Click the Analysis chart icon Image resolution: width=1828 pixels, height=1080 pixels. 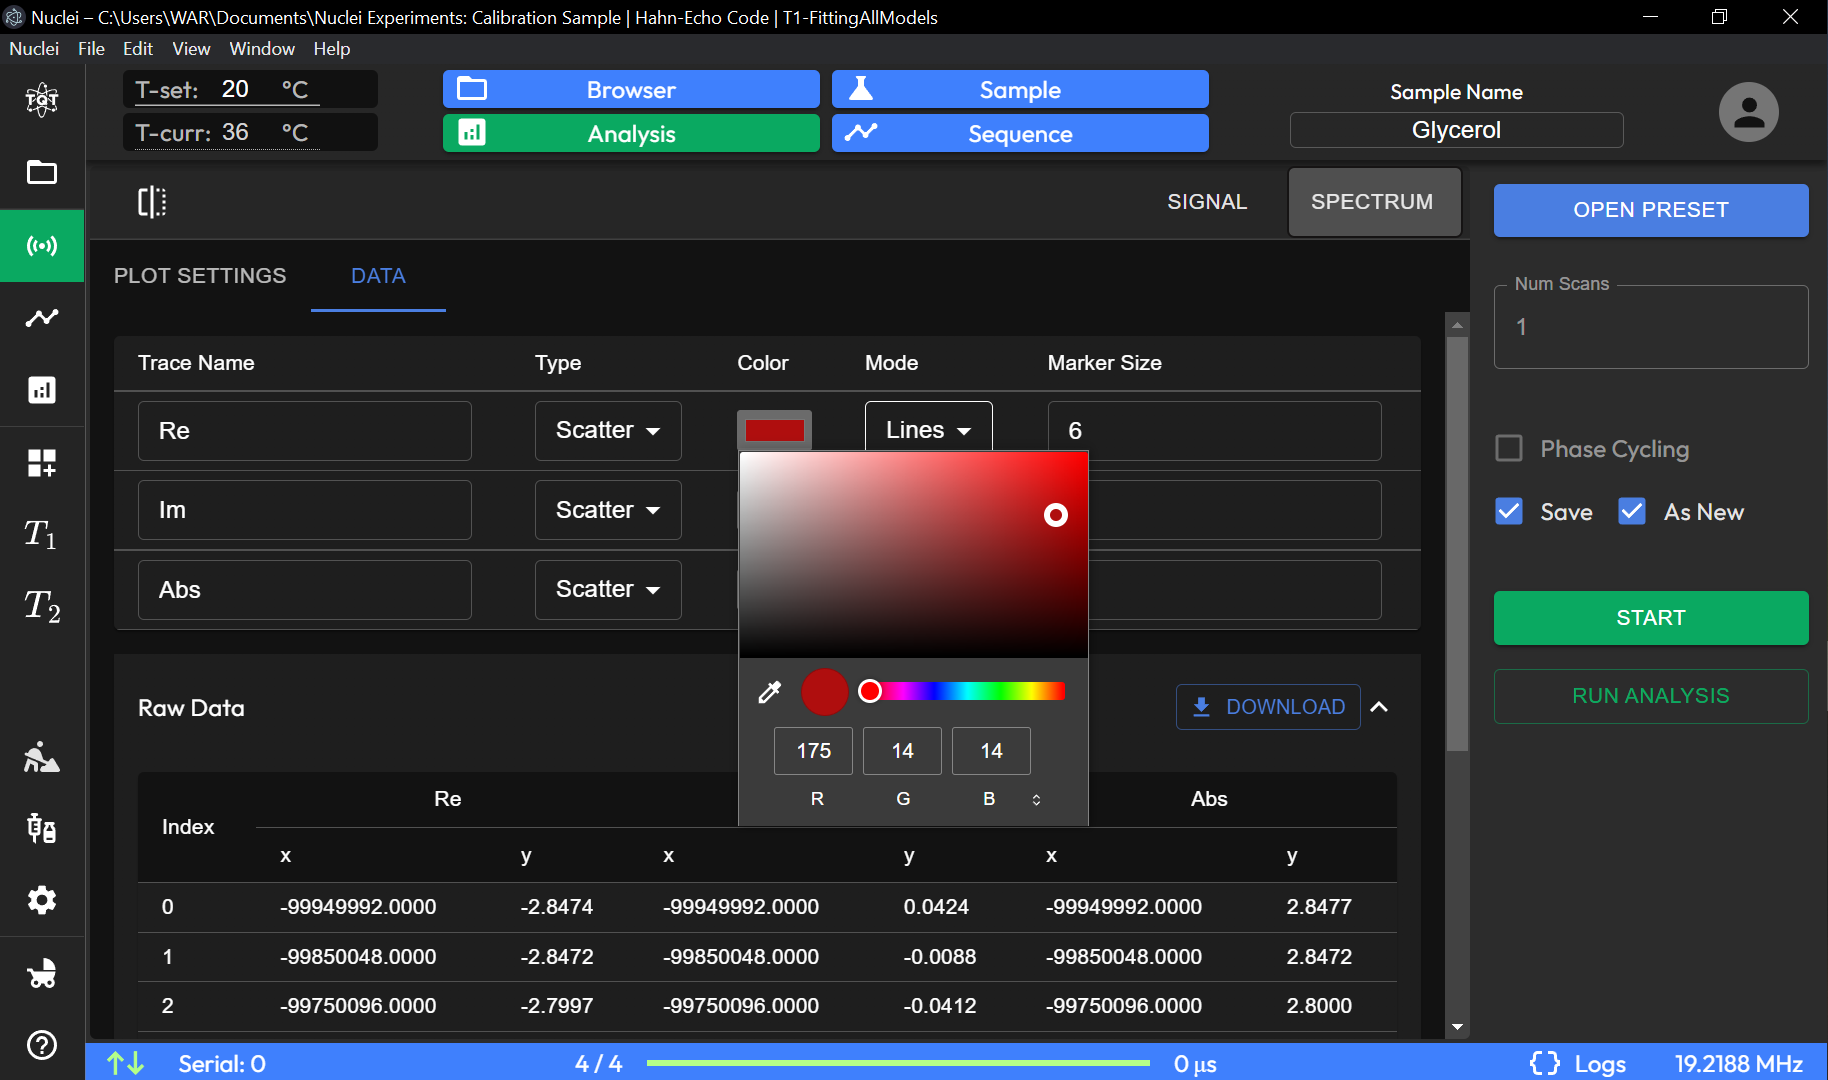[472, 132]
